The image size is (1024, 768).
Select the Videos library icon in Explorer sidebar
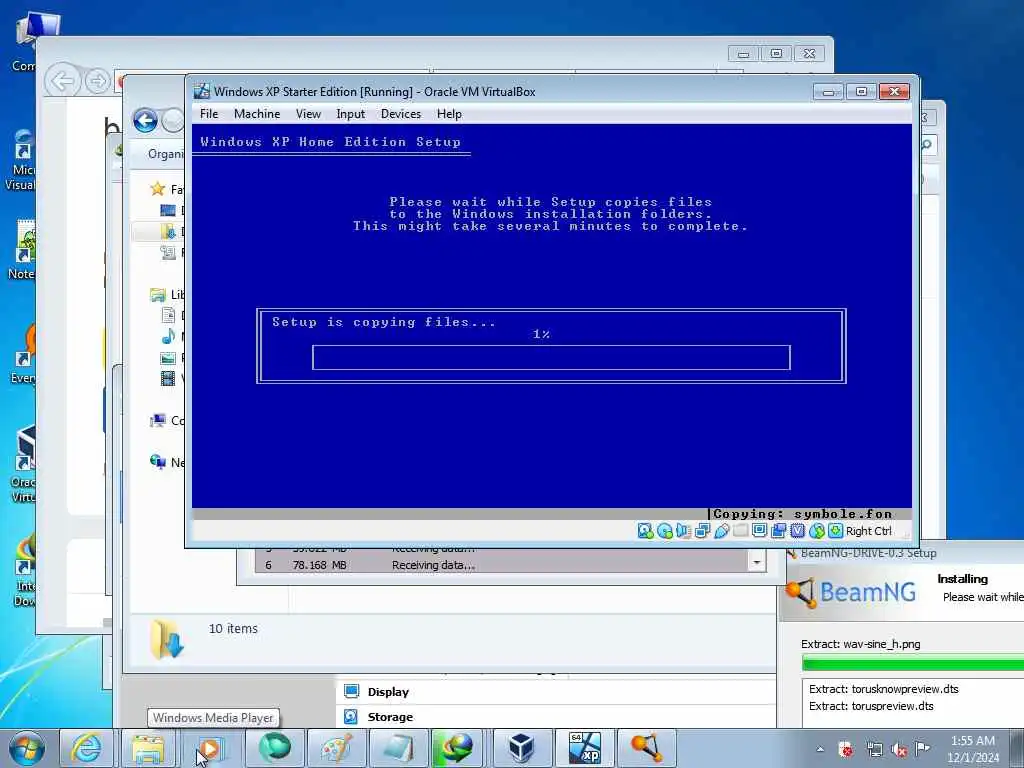point(168,378)
